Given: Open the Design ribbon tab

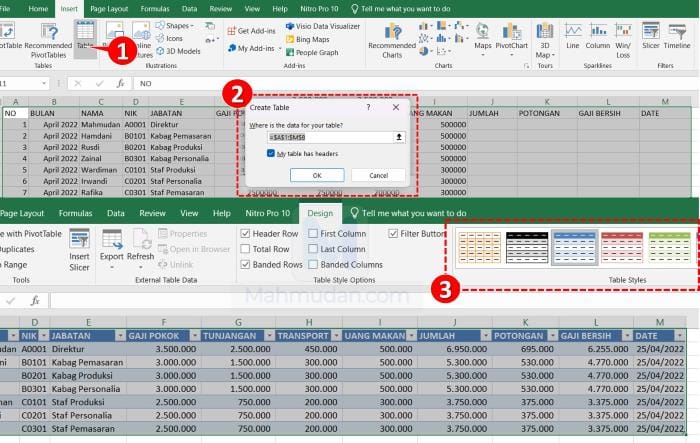Looking at the screenshot, I should (320, 213).
